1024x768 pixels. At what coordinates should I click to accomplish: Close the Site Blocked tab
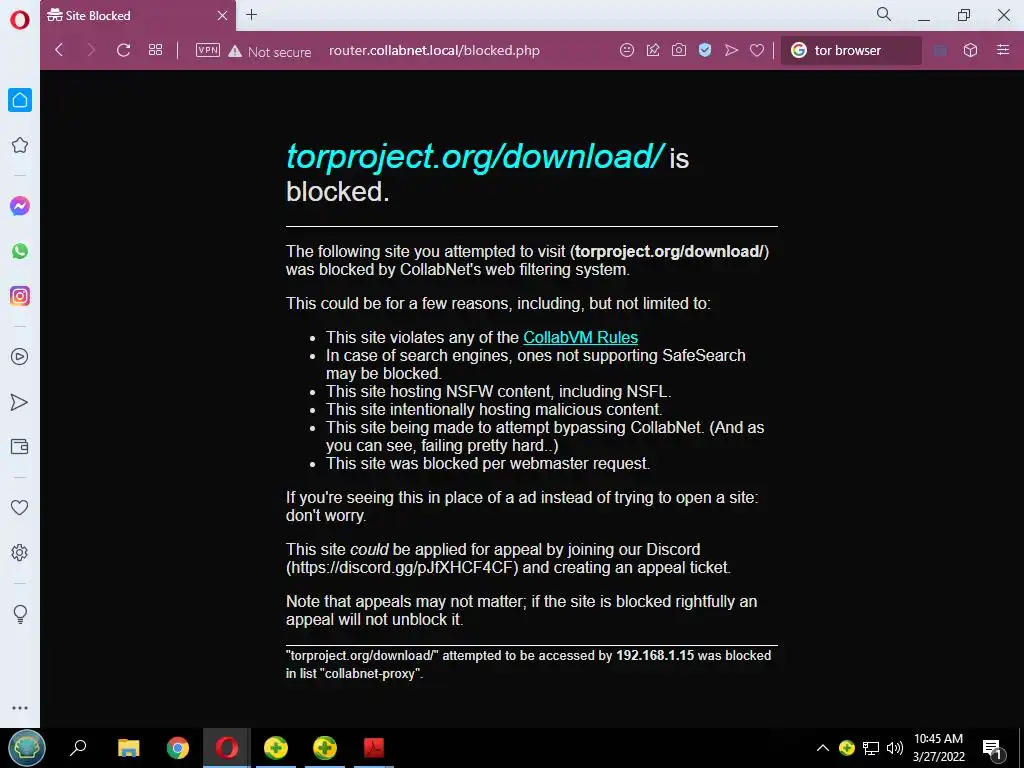(x=222, y=16)
